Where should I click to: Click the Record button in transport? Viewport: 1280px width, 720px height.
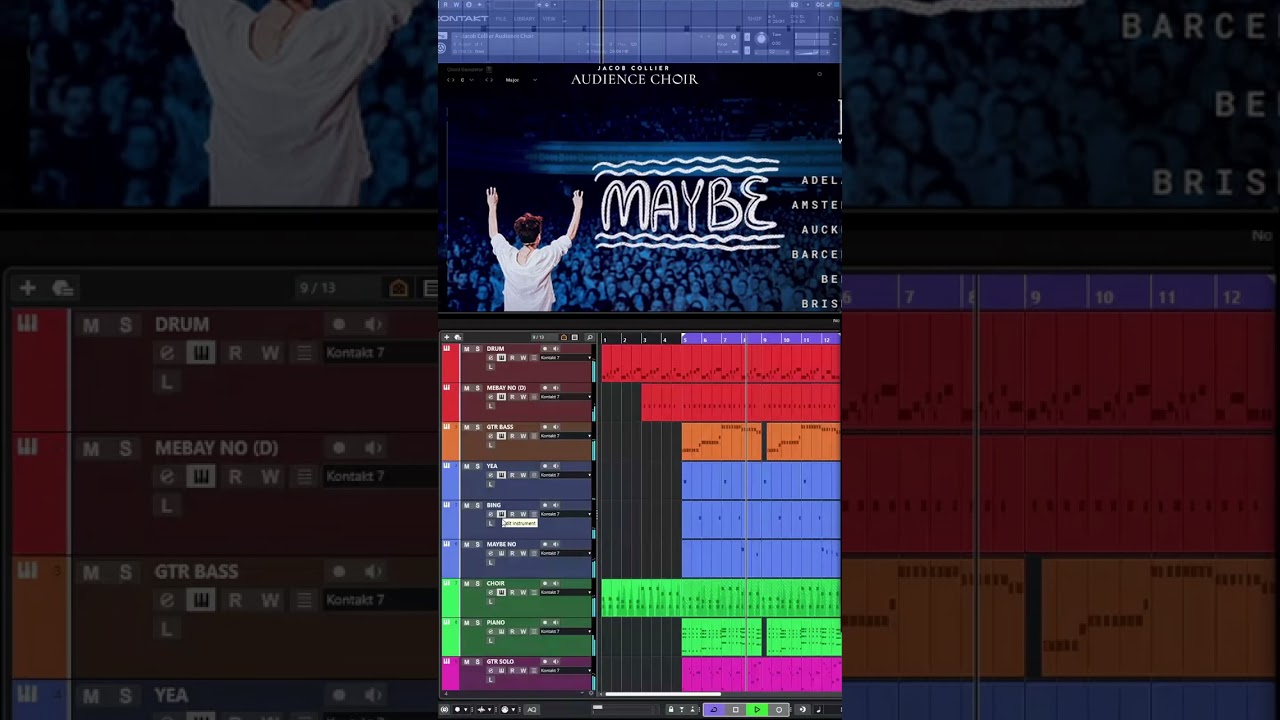tap(779, 710)
